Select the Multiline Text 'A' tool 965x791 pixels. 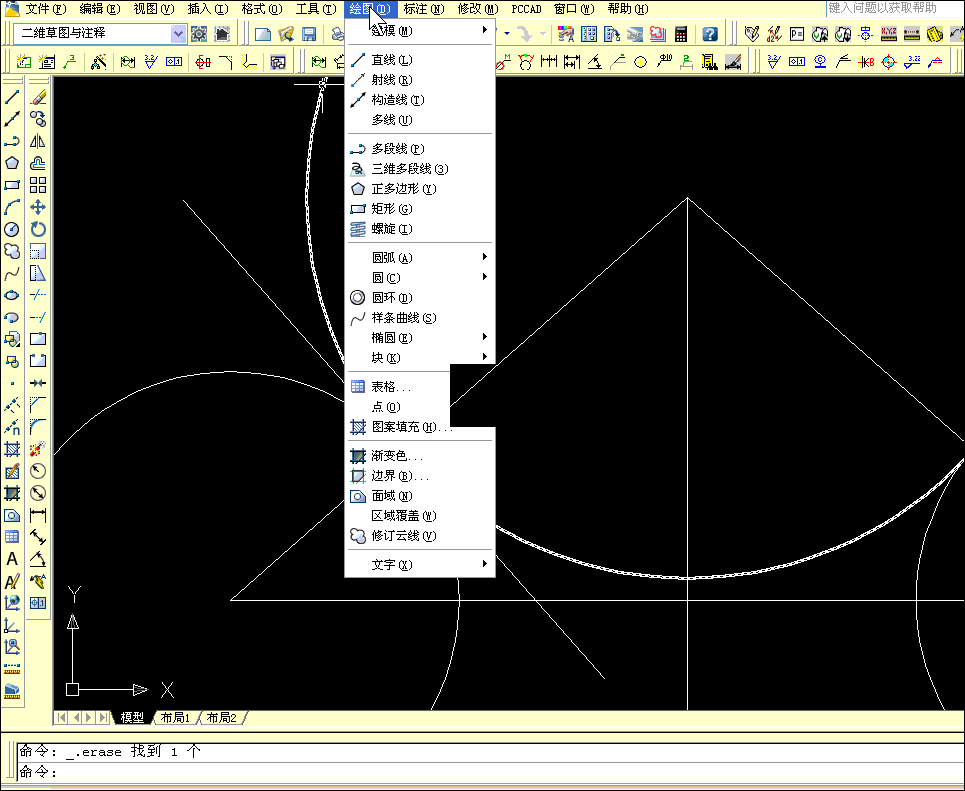(x=12, y=559)
